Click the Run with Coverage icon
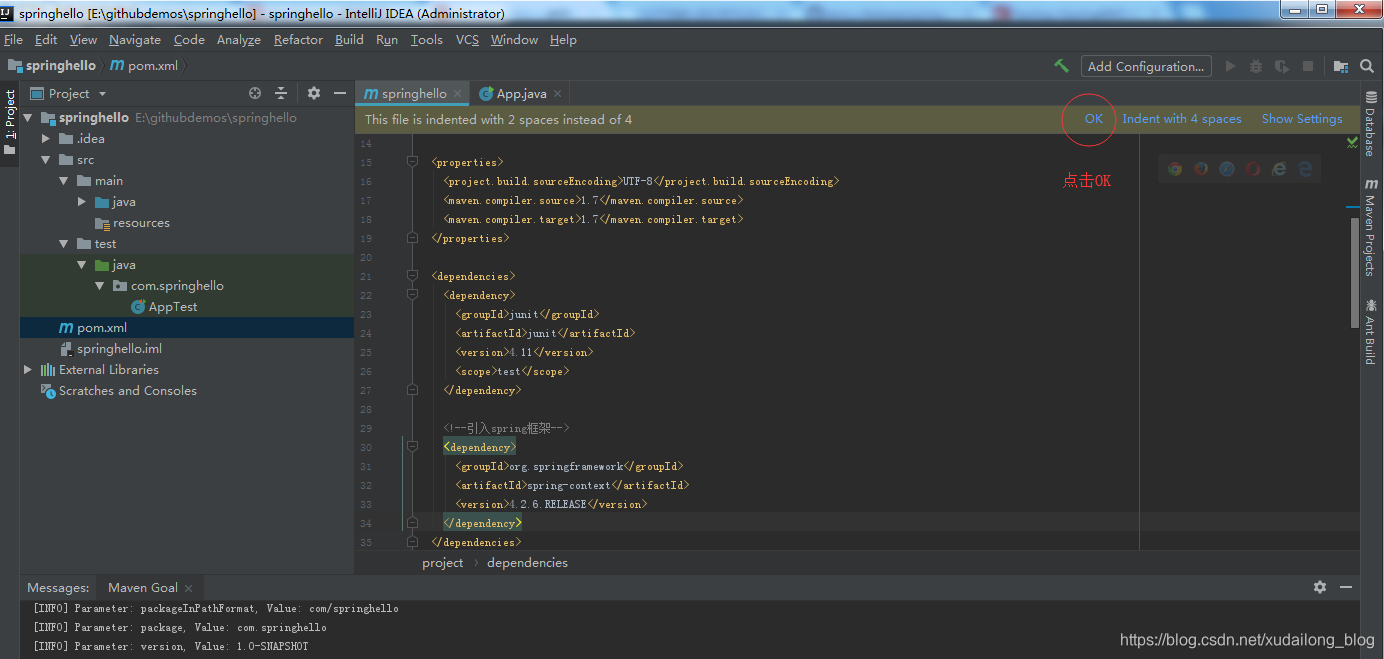This screenshot has width=1384, height=659. tap(1282, 66)
